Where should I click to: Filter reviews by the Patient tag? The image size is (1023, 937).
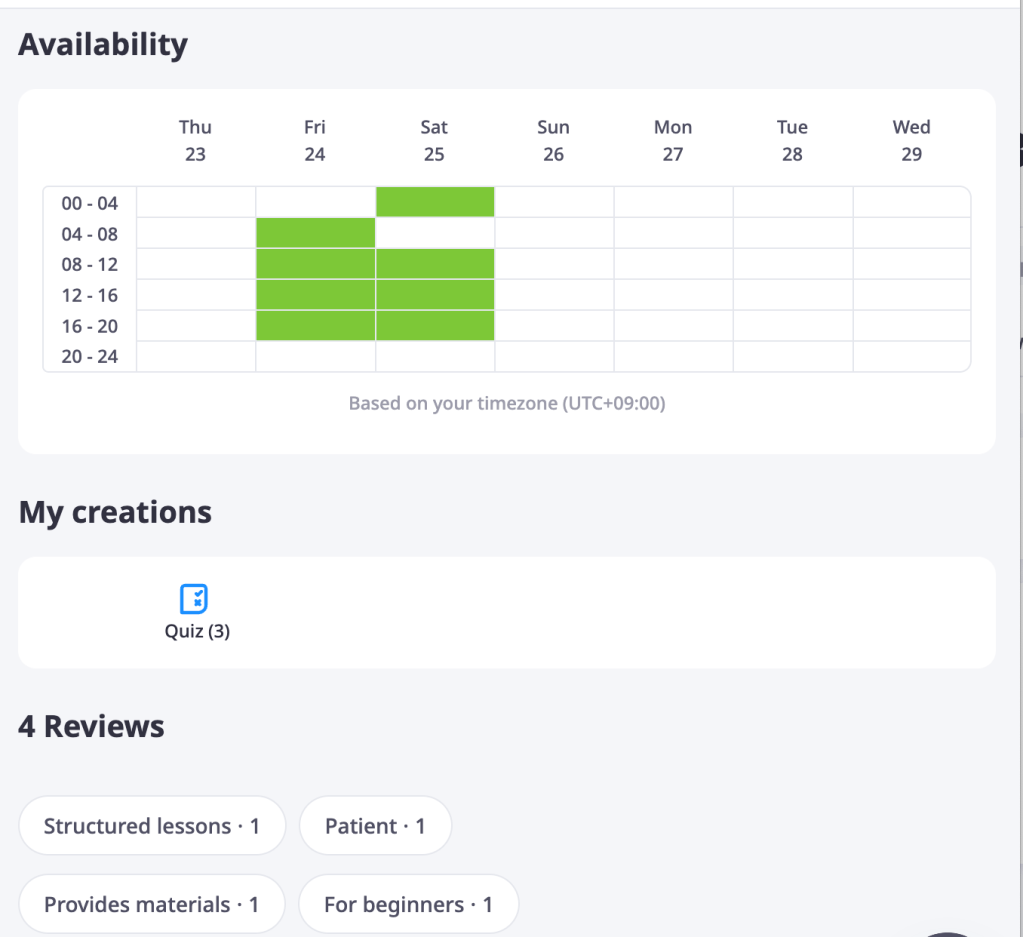[375, 826]
